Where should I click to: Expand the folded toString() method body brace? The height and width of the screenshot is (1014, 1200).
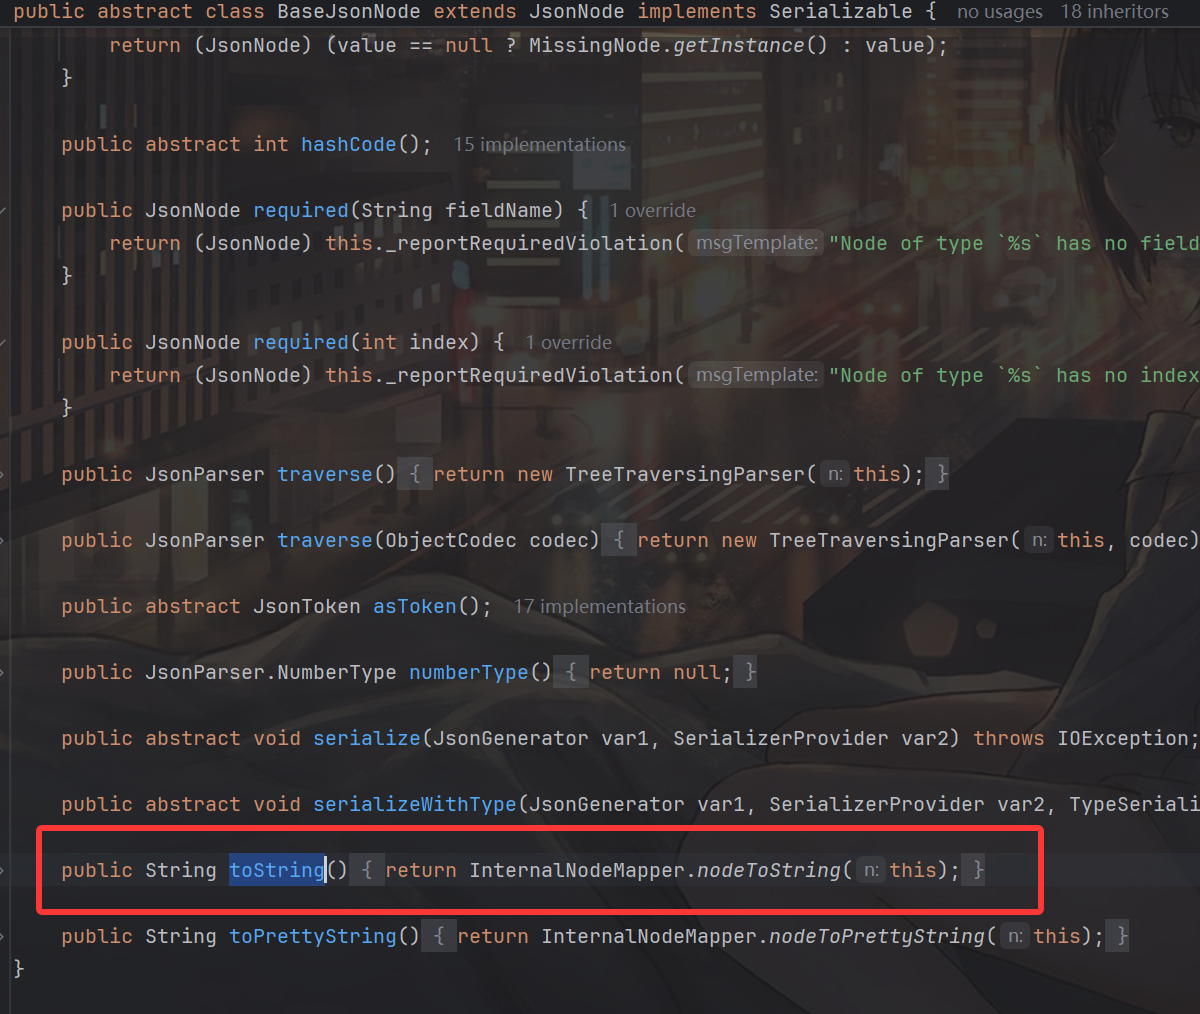coord(367,870)
